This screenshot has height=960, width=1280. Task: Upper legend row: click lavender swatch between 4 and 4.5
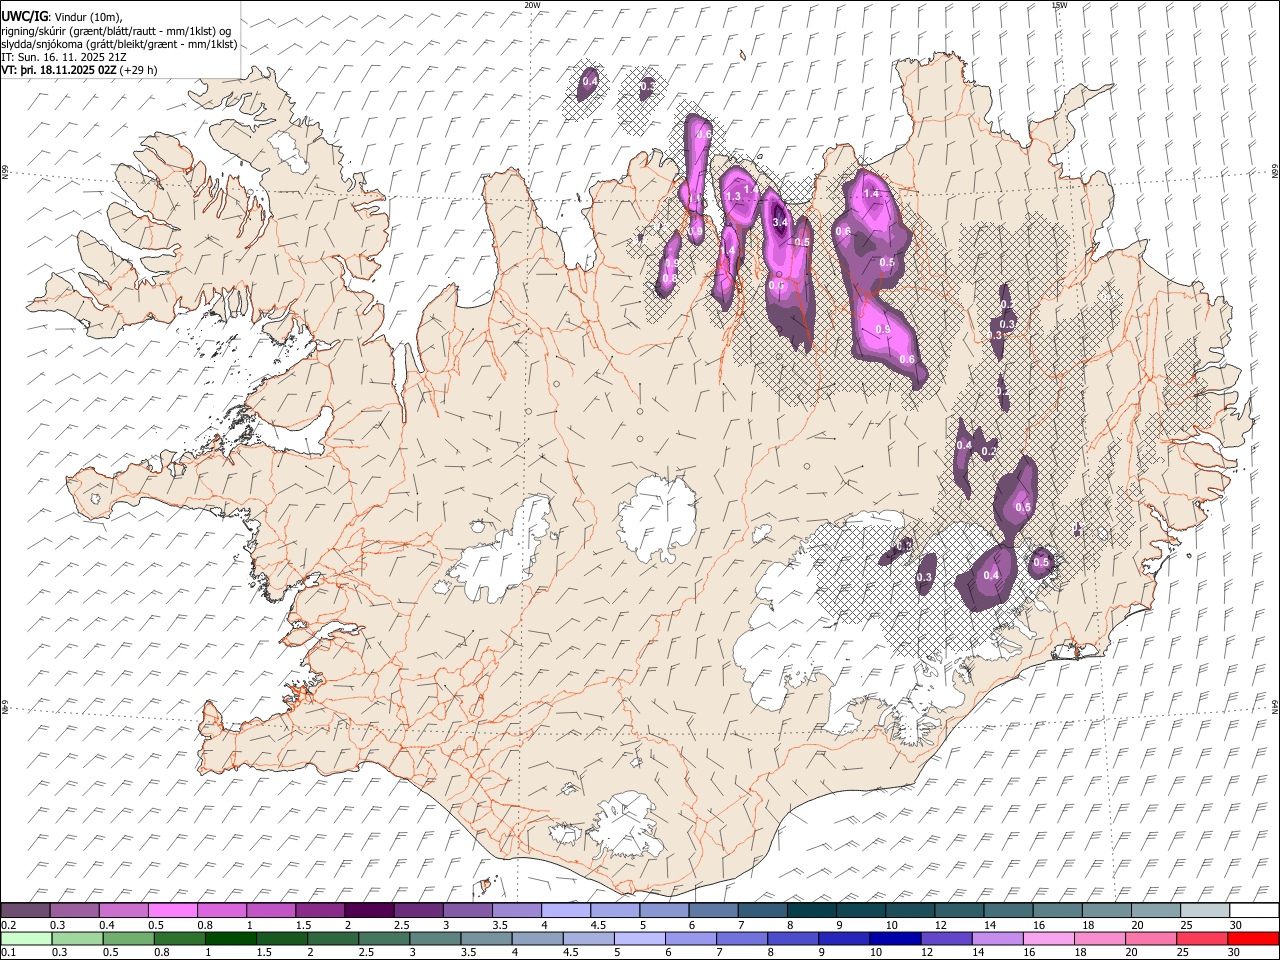(565, 911)
